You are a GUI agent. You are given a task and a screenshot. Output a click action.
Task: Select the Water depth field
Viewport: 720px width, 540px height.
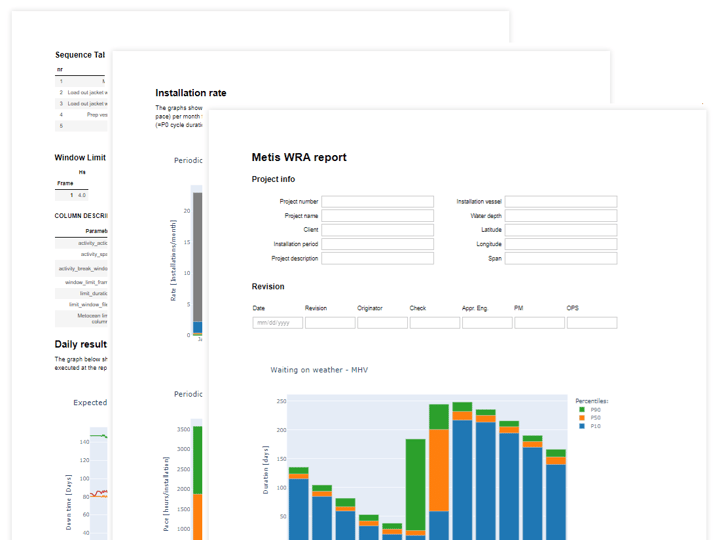(561, 216)
